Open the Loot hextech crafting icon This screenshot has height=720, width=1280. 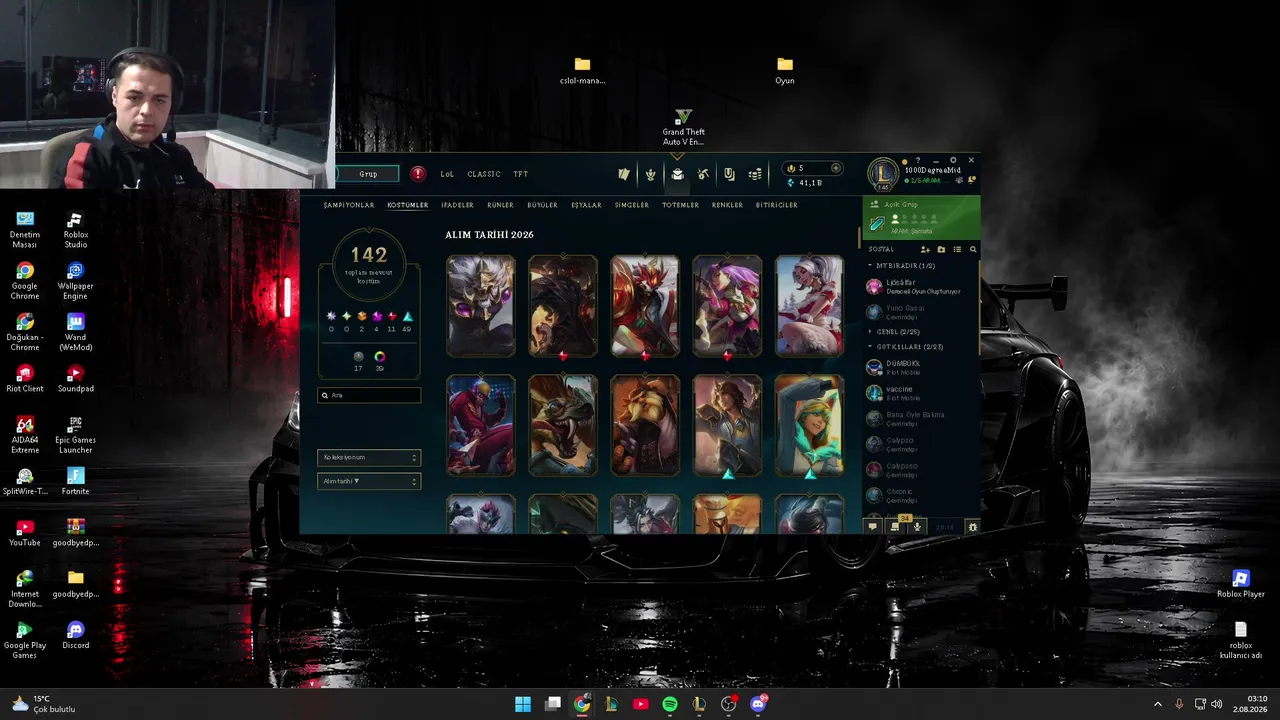pos(703,174)
